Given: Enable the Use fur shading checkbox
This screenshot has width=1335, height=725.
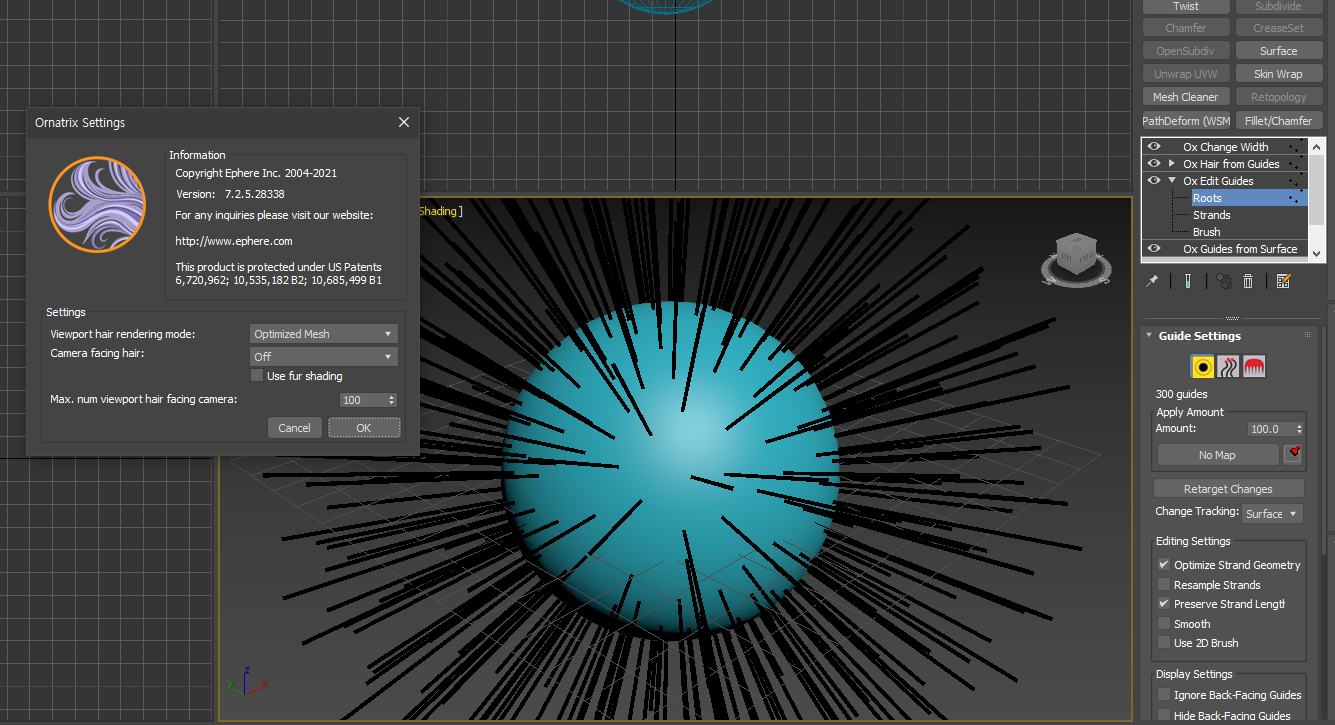Looking at the screenshot, I should click(257, 376).
